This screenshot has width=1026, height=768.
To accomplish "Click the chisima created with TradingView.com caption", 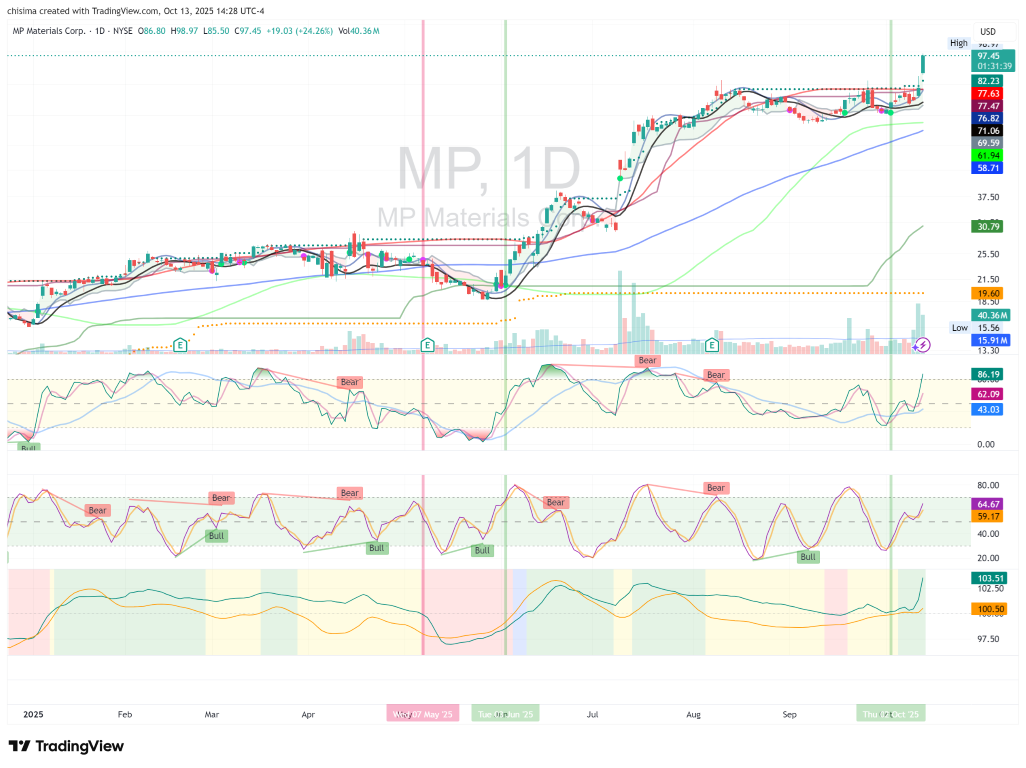I will [x=136, y=11].
